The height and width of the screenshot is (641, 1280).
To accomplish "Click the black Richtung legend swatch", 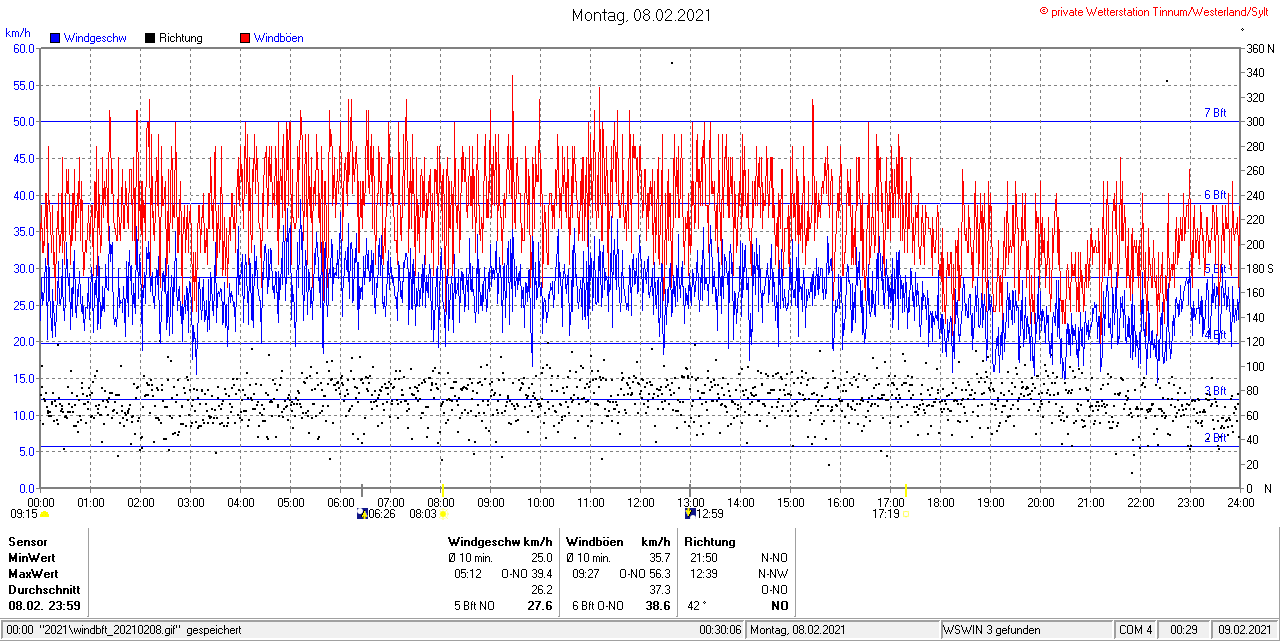I will (150, 38).
